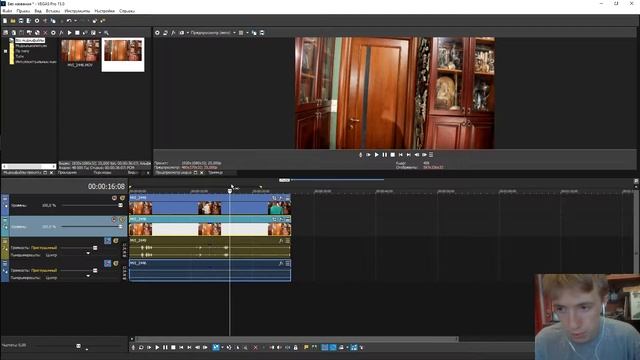Click the red Delete icon in the timeline toolbar

pos(256,347)
